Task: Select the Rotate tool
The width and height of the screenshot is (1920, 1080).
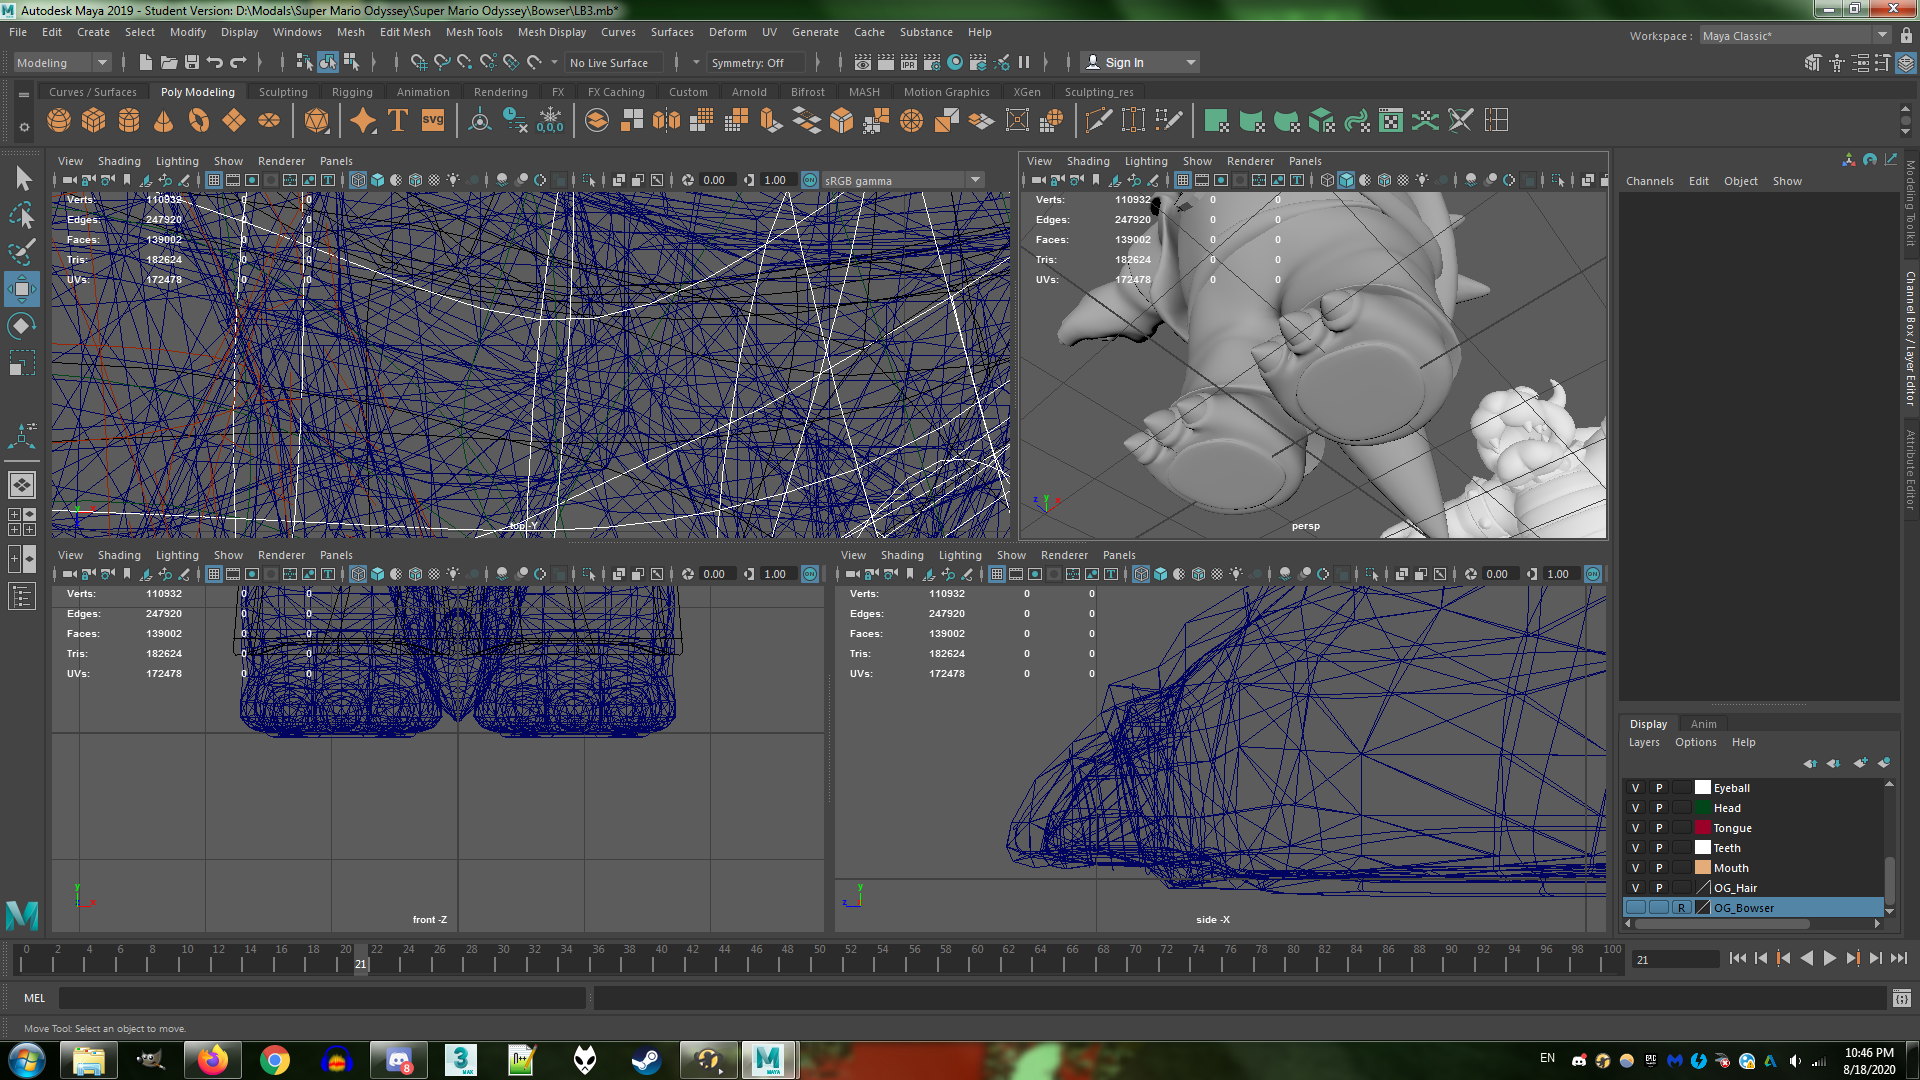Action: tap(22, 326)
